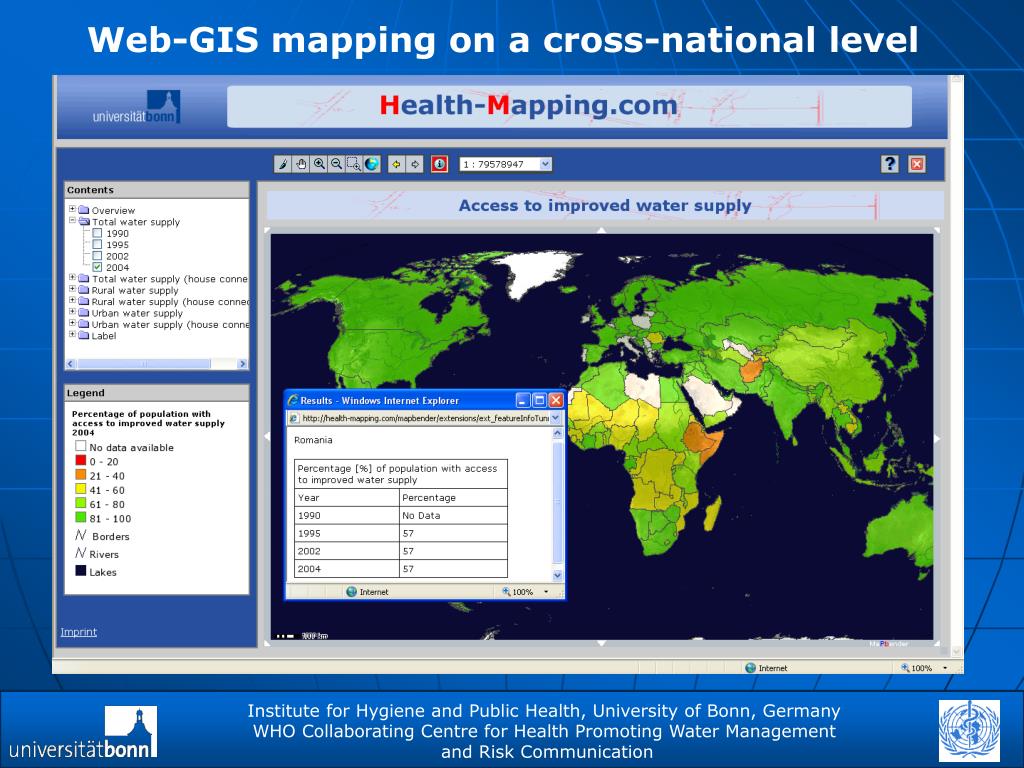Click the Overview folder icon
Viewport: 1024px width, 768px height.
click(84, 210)
